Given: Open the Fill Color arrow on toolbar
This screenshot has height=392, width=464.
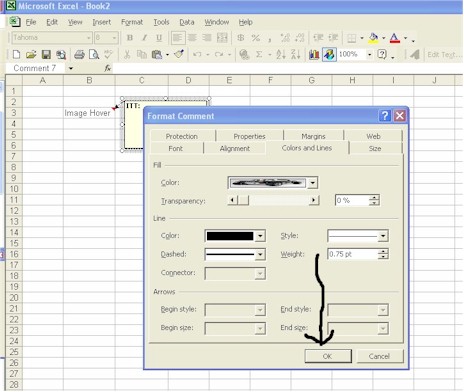Looking at the screenshot, I should 384,38.
